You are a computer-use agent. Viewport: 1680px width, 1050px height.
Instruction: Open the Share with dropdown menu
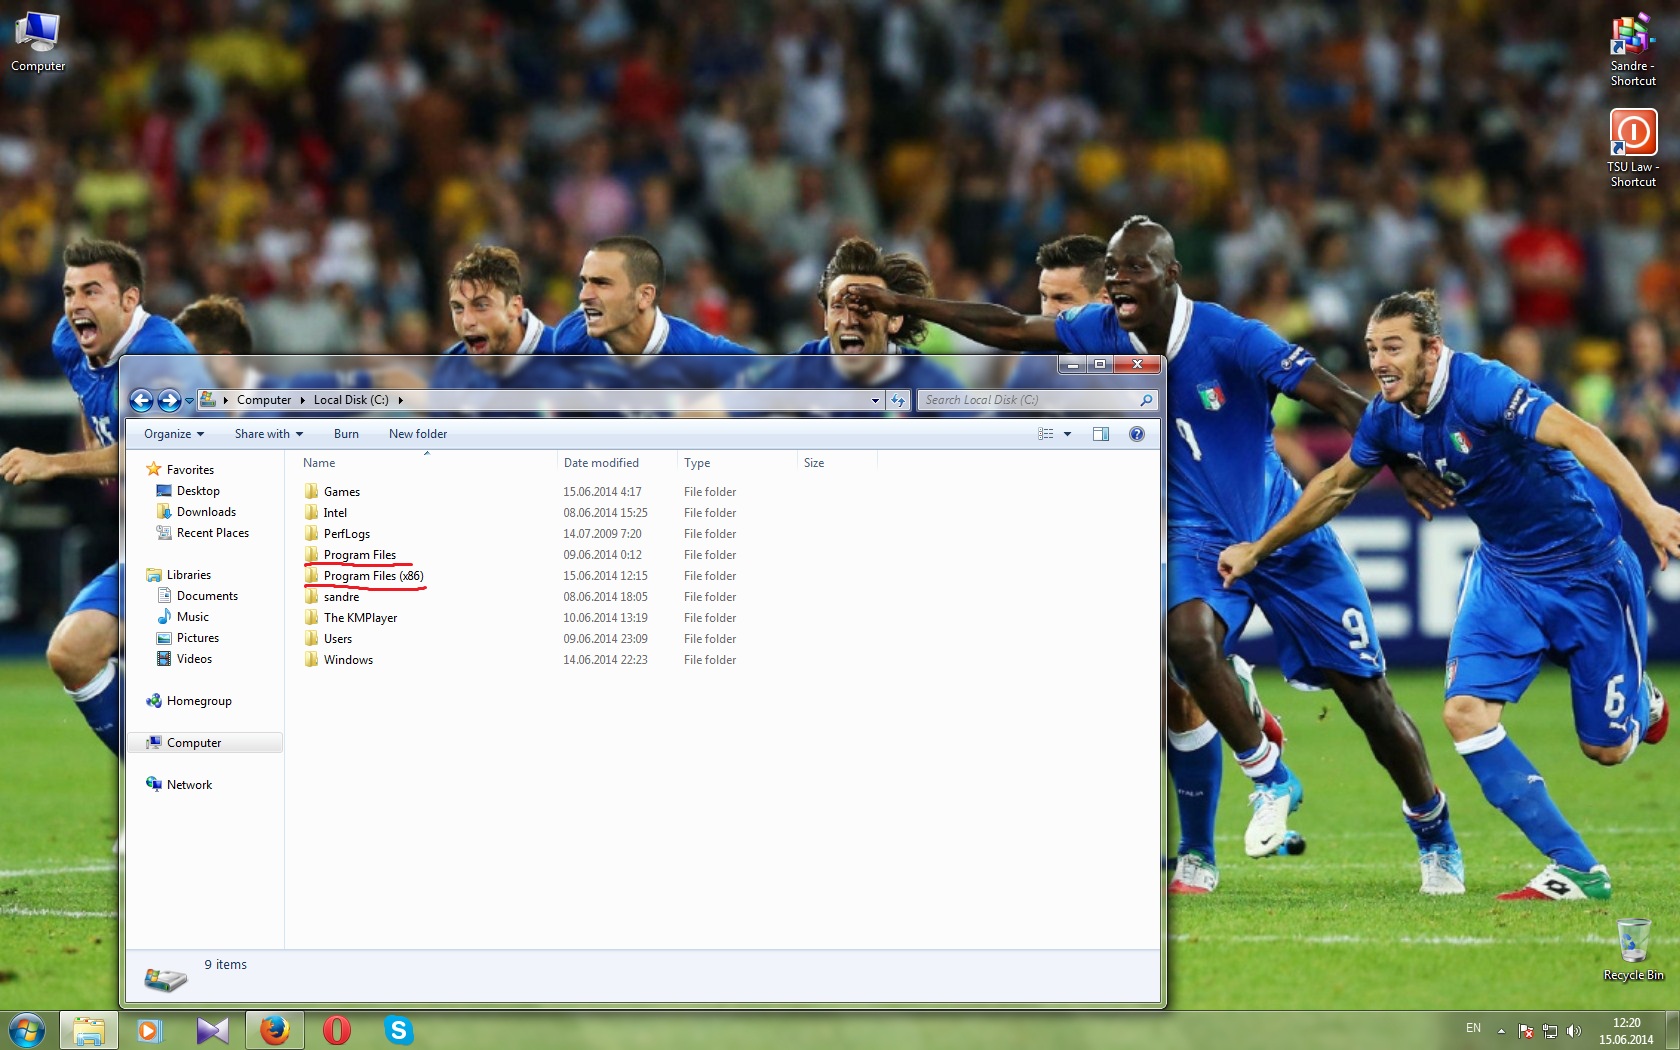point(269,434)
